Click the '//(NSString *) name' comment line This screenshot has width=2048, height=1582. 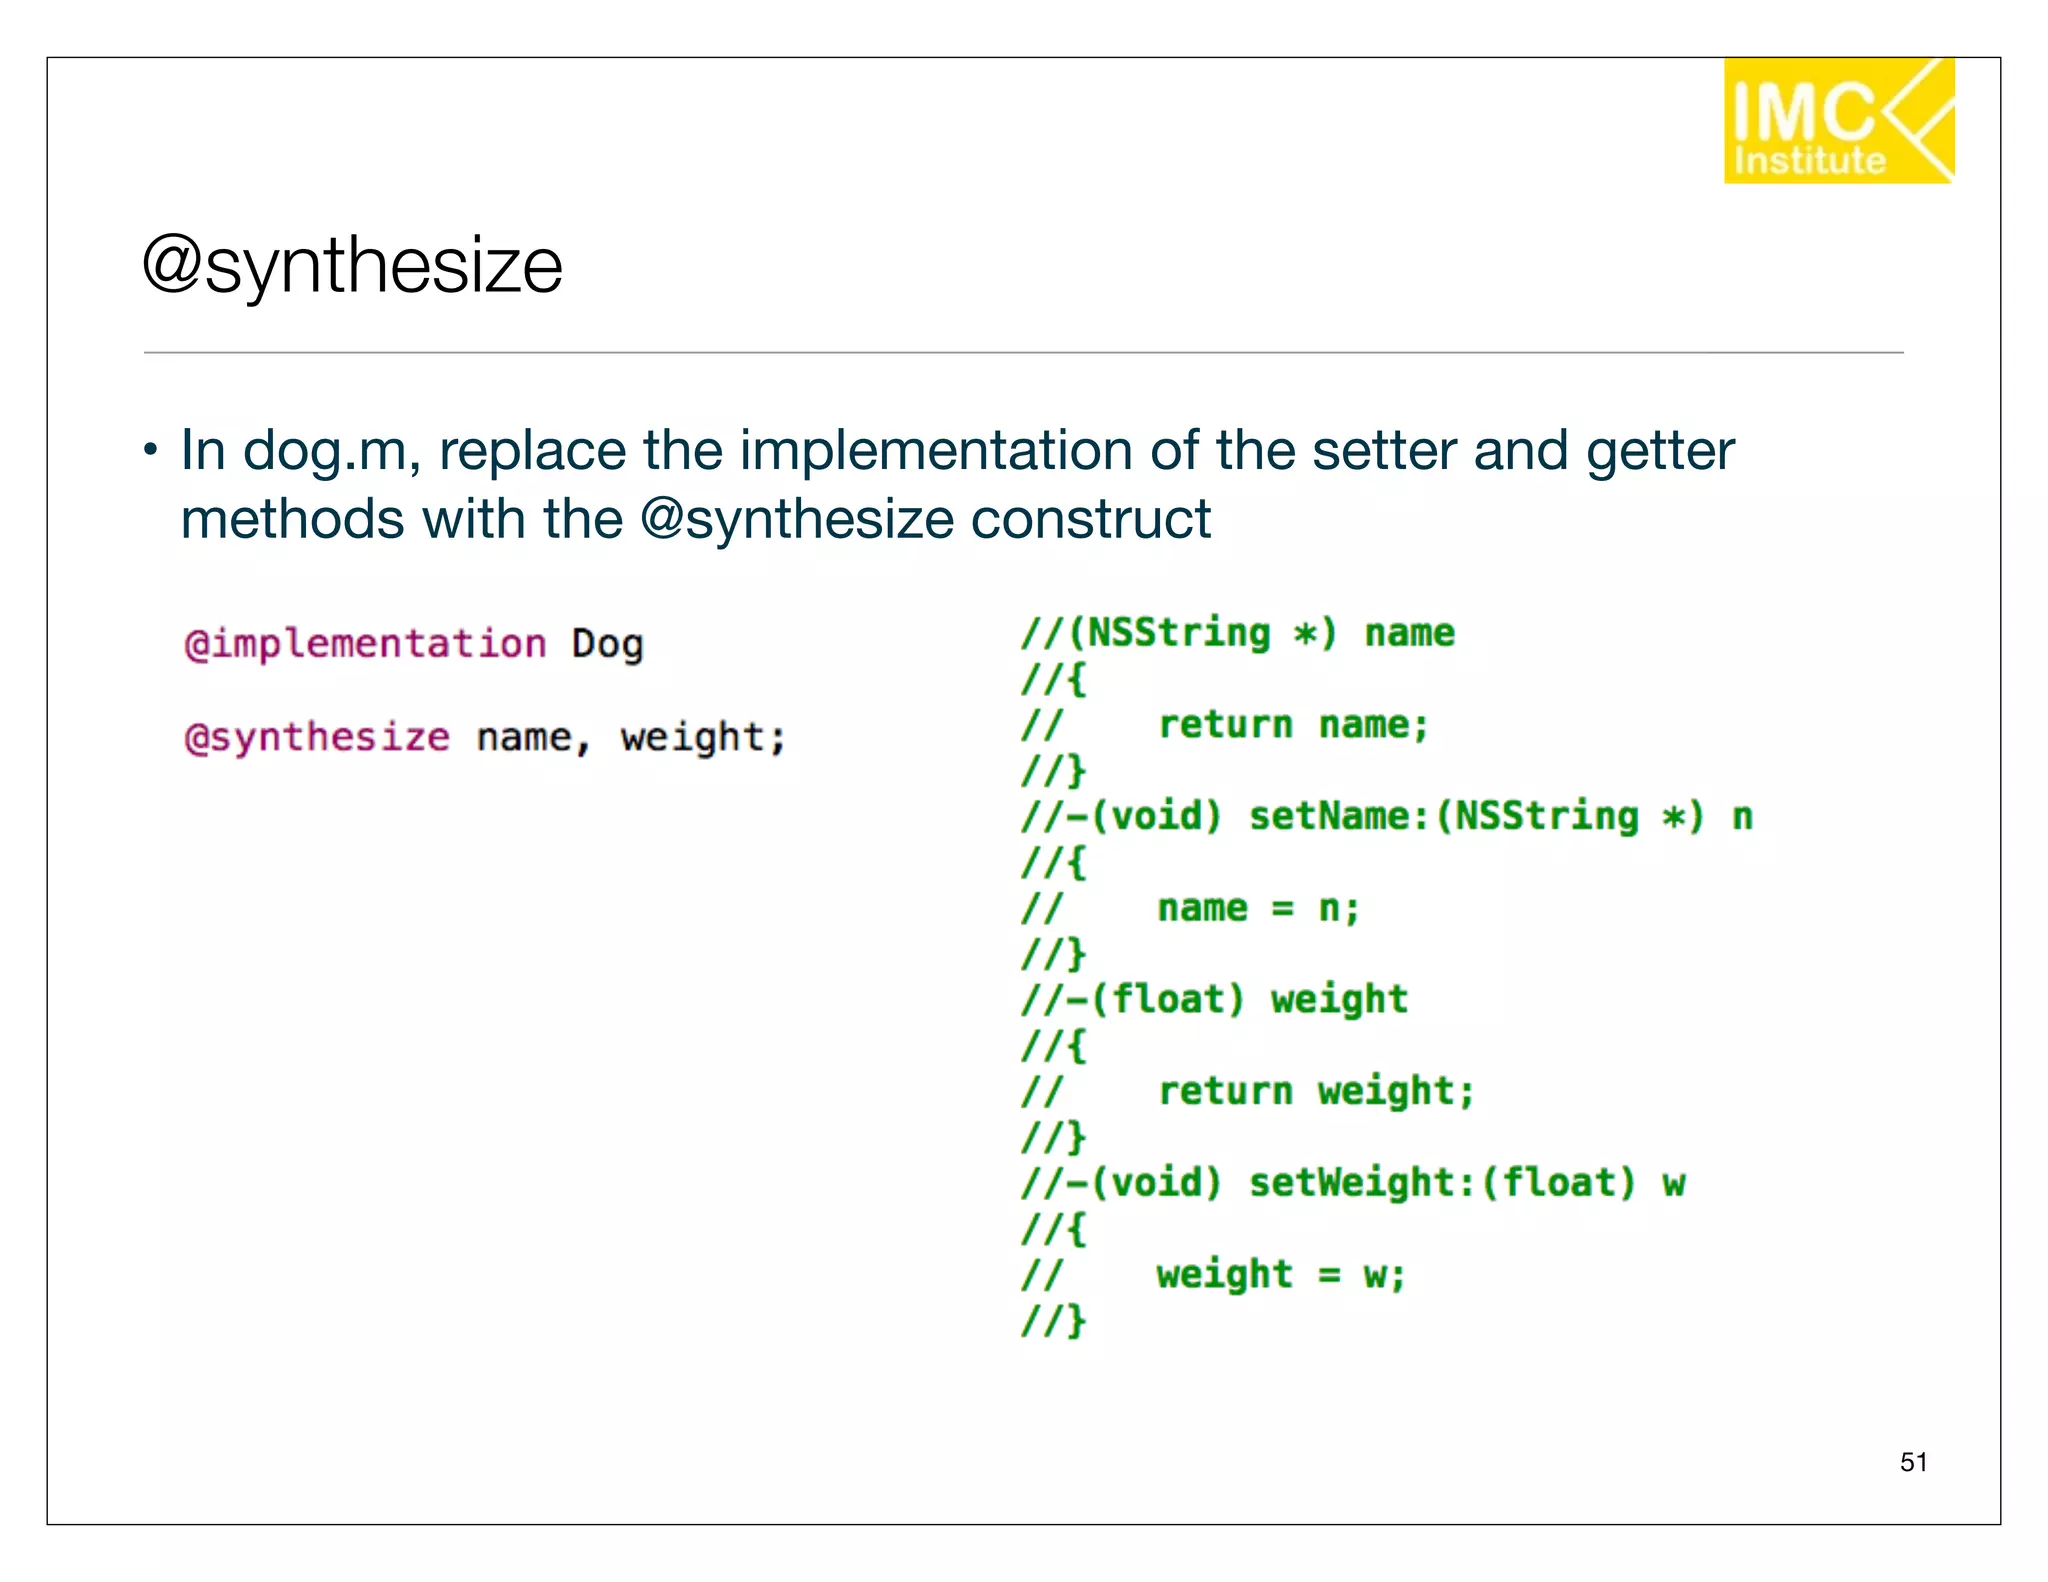tap(1238, 633)
